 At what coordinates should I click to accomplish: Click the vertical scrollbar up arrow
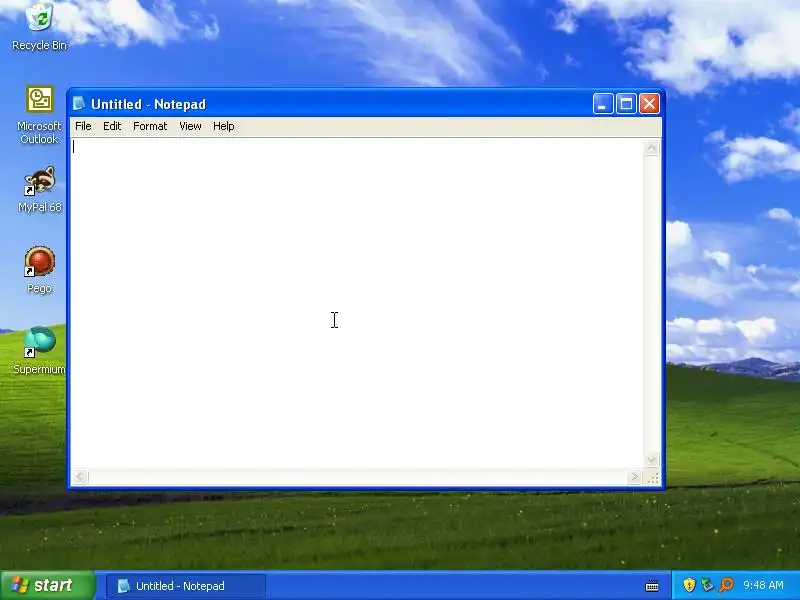coord(652,148)
